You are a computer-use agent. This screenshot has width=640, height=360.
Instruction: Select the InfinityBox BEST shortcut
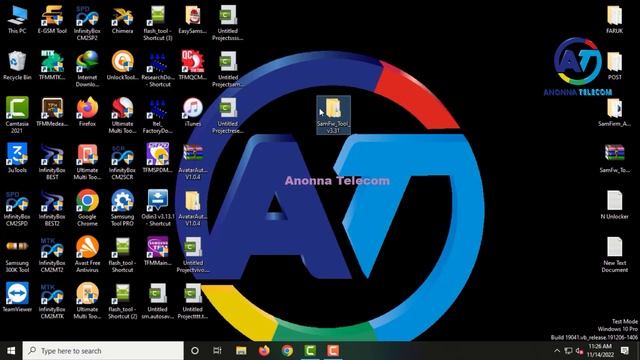52,162
